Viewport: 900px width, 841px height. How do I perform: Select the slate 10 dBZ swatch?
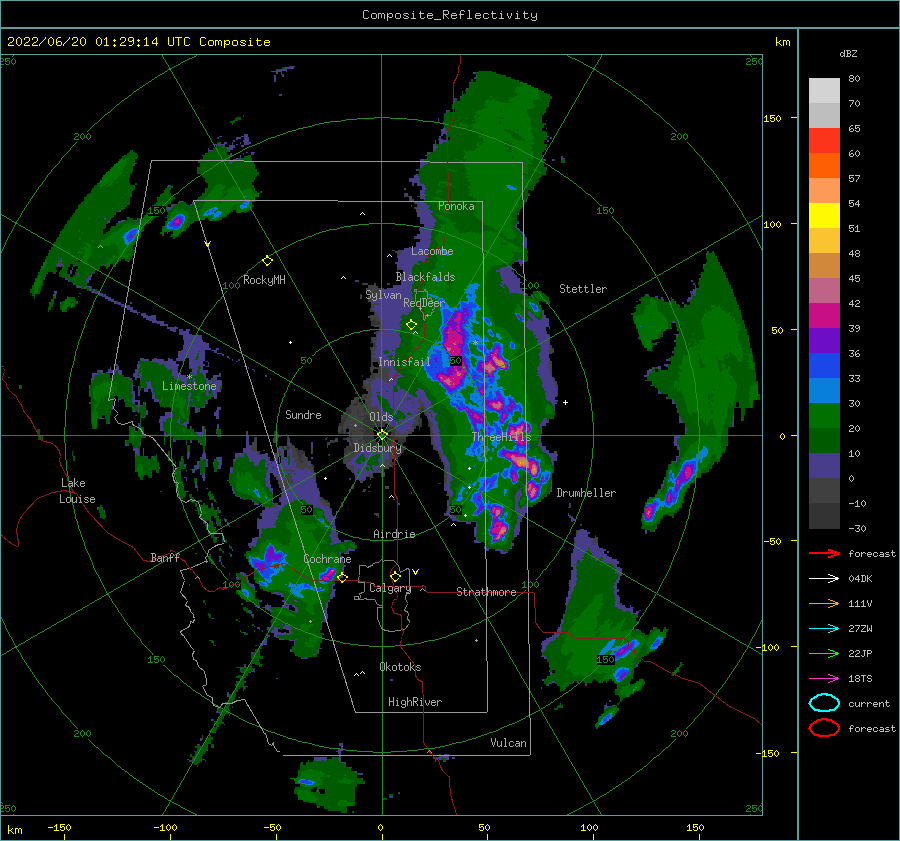(824, 466)
